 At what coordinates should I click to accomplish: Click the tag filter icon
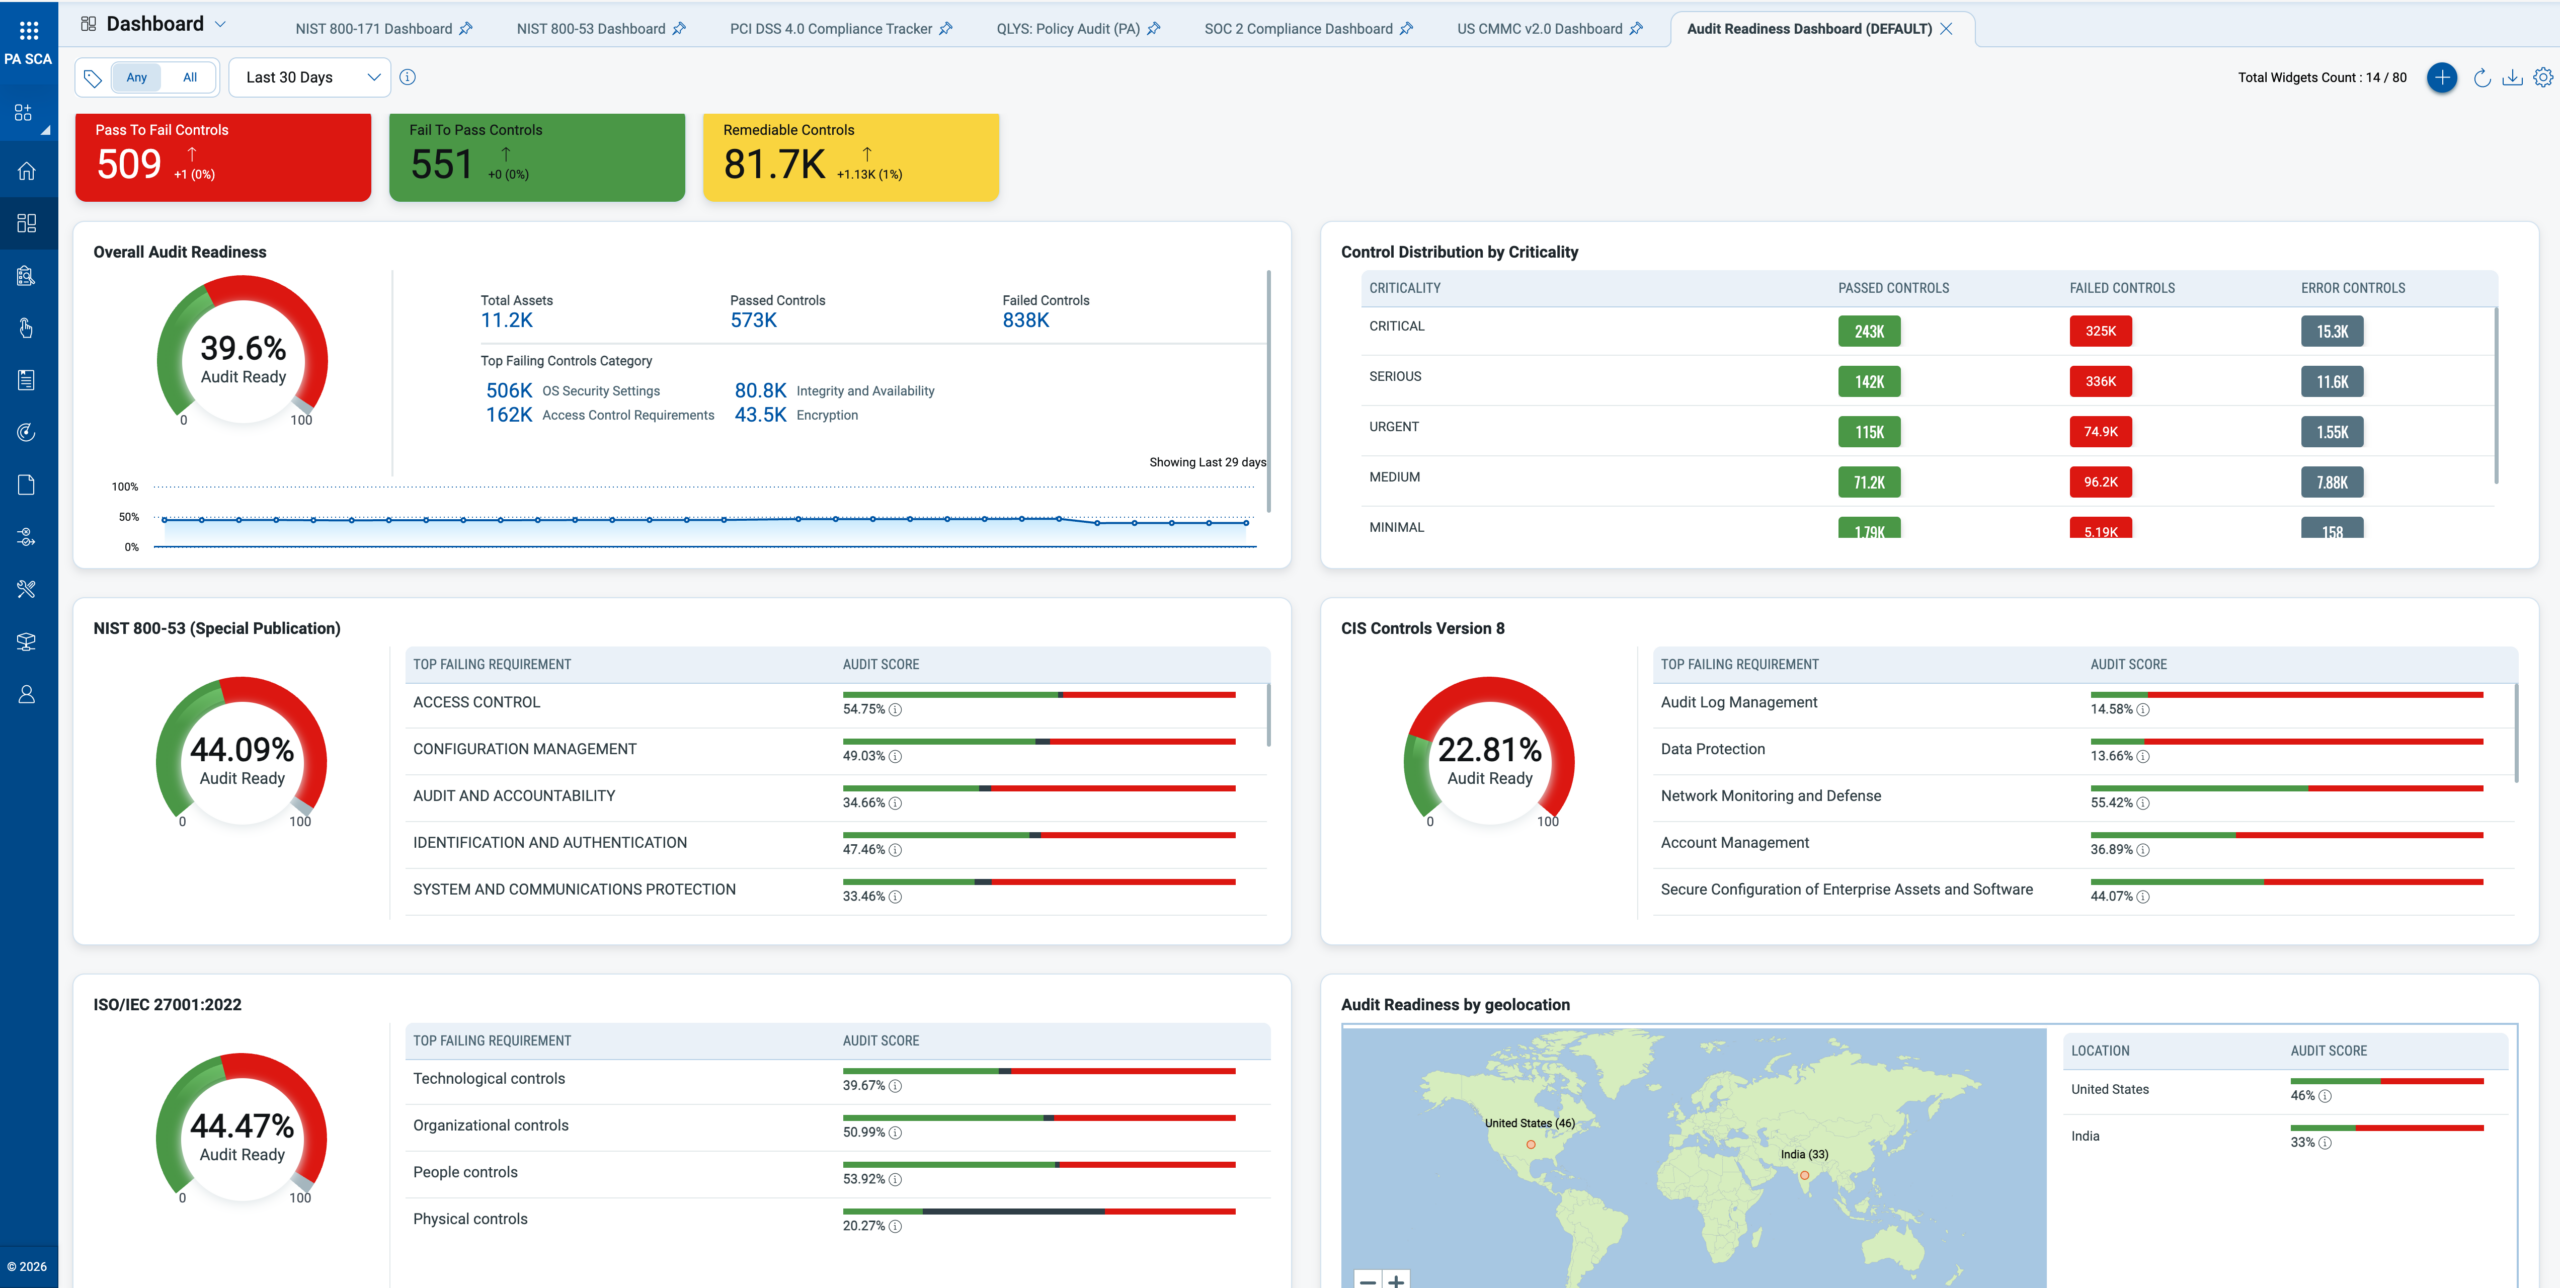point(93,78)
